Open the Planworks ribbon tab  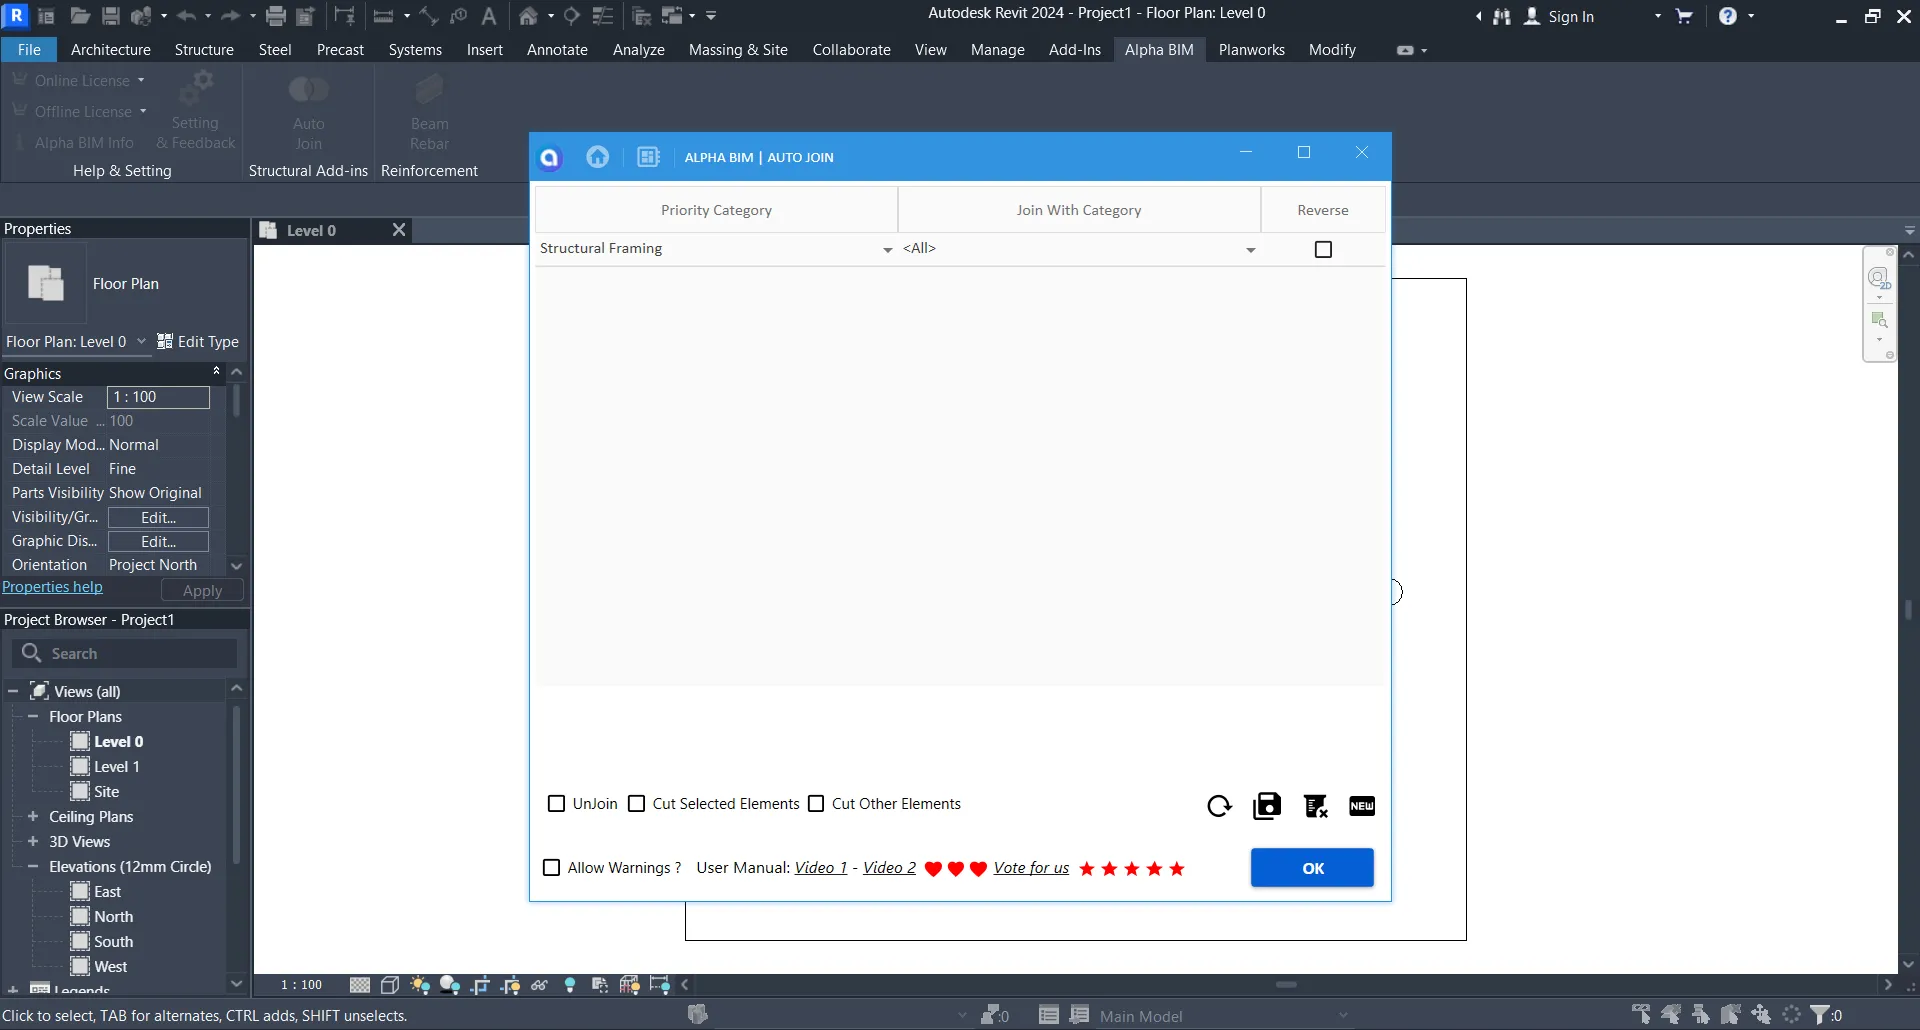click(x=1251, y=49)
